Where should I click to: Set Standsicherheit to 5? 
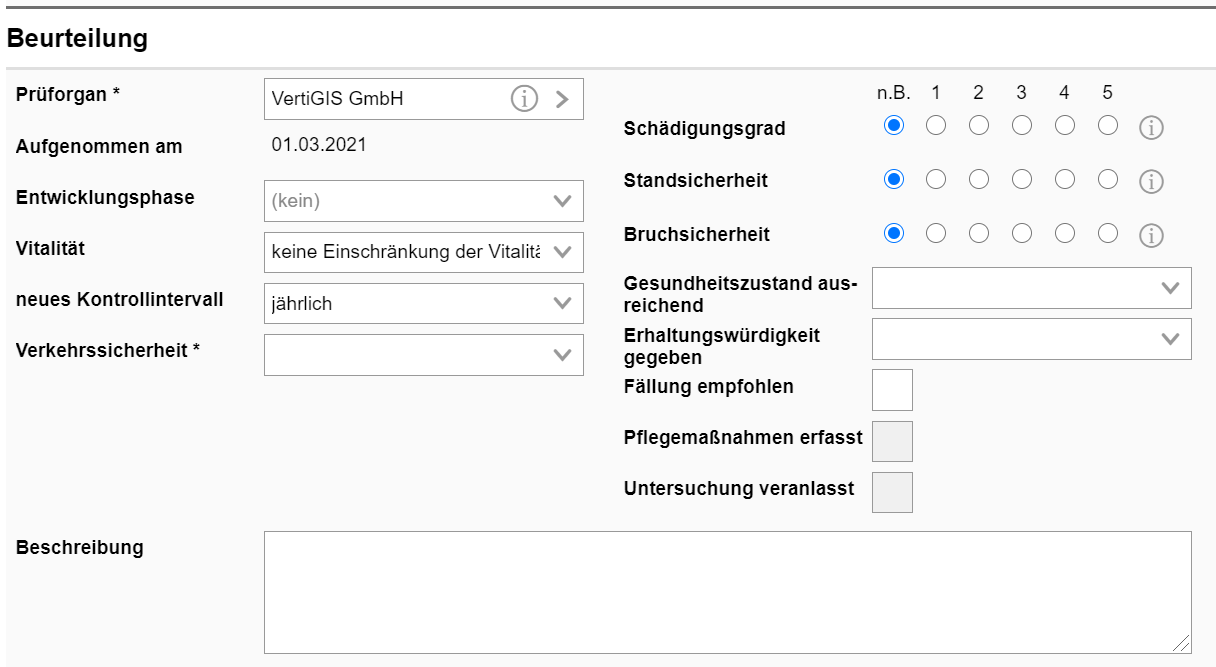(x=1108, y=179)
